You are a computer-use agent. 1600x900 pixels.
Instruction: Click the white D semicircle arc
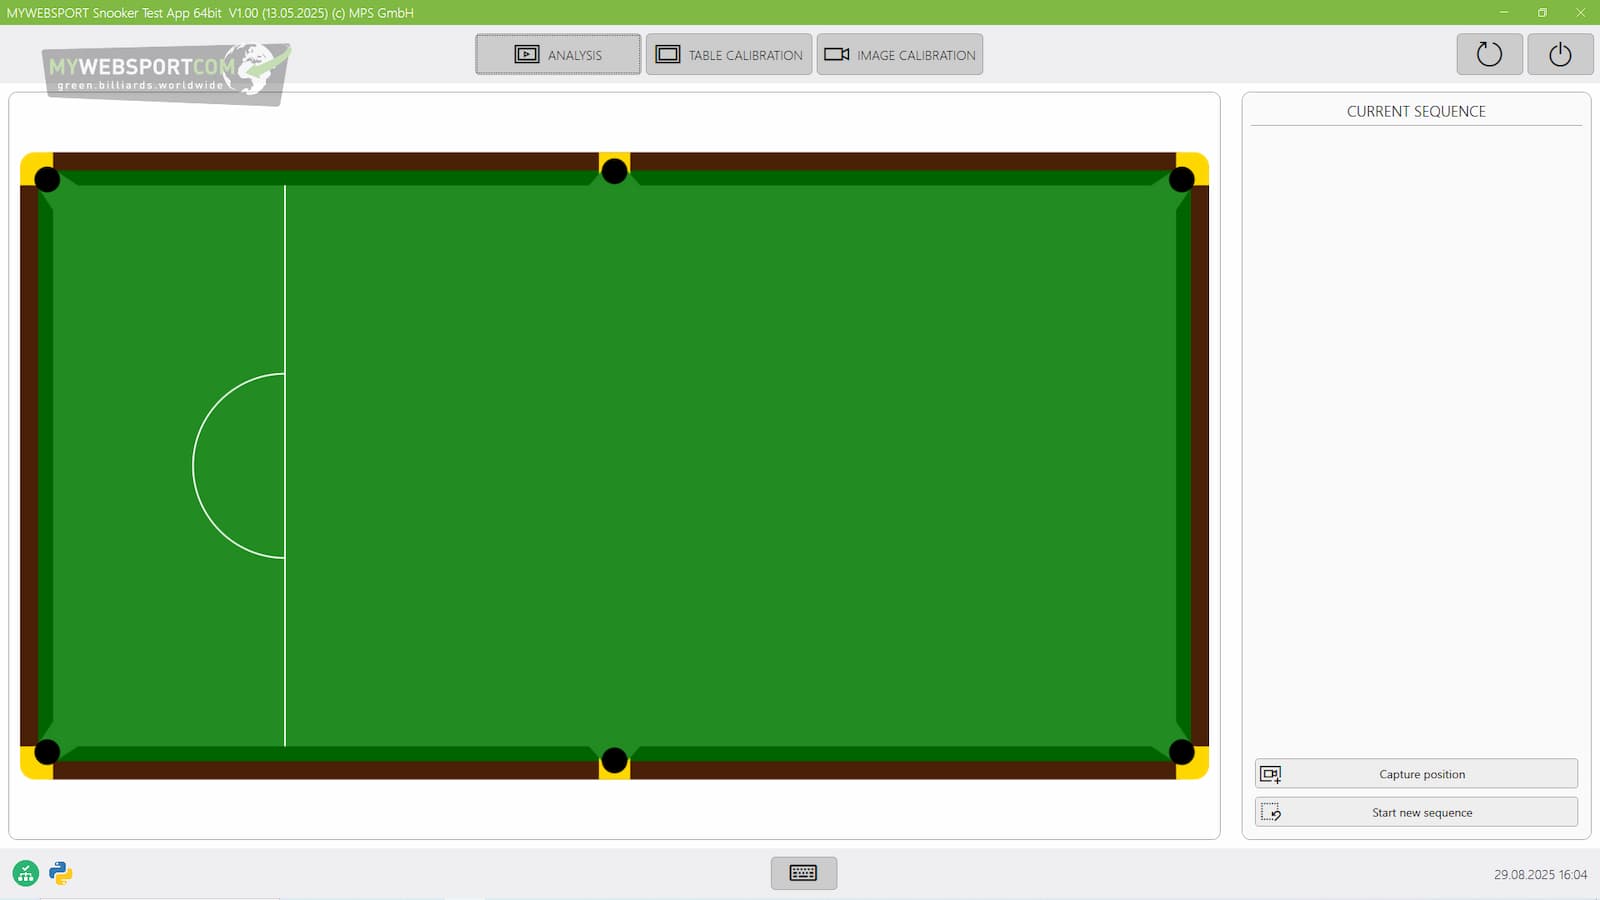pos(193,466)
